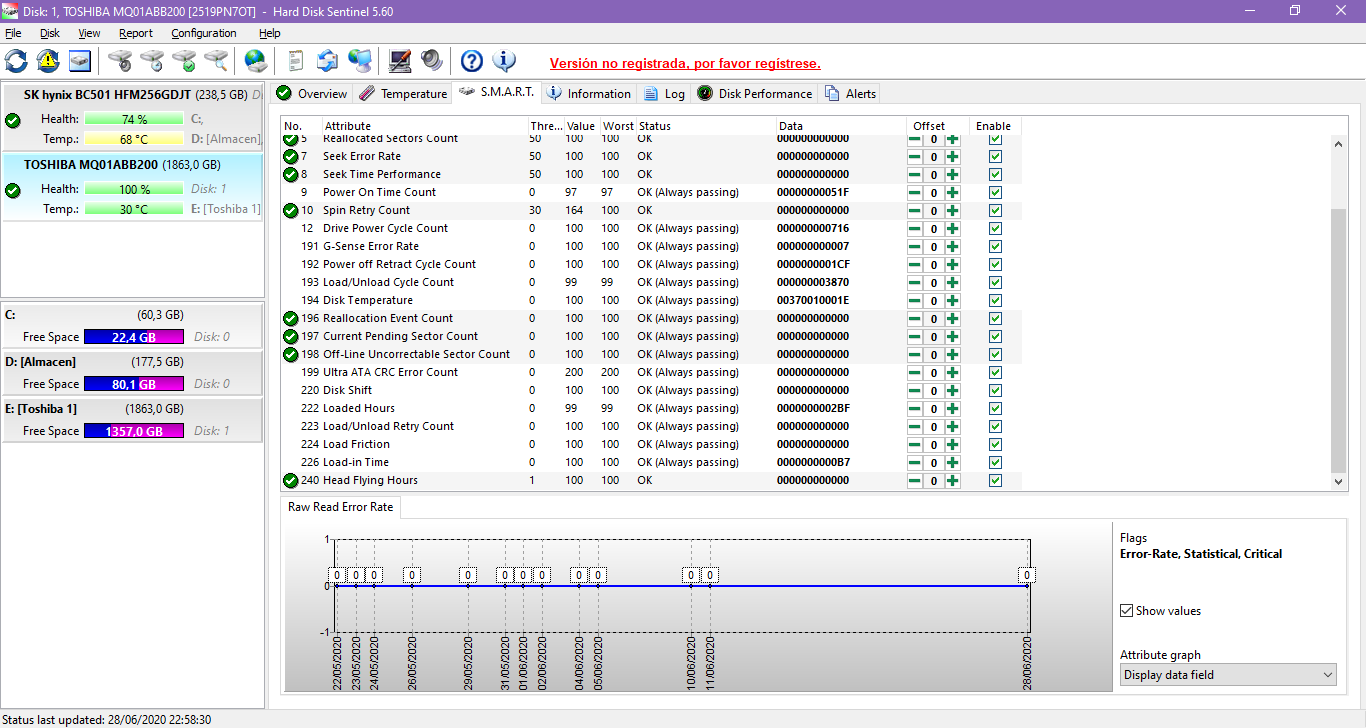Image resolution: width=1366 pixels, height=728 pixels.
Task: Toggle Enable checkbox for Drive Power Cycle Count
Action: click(995, 229)
